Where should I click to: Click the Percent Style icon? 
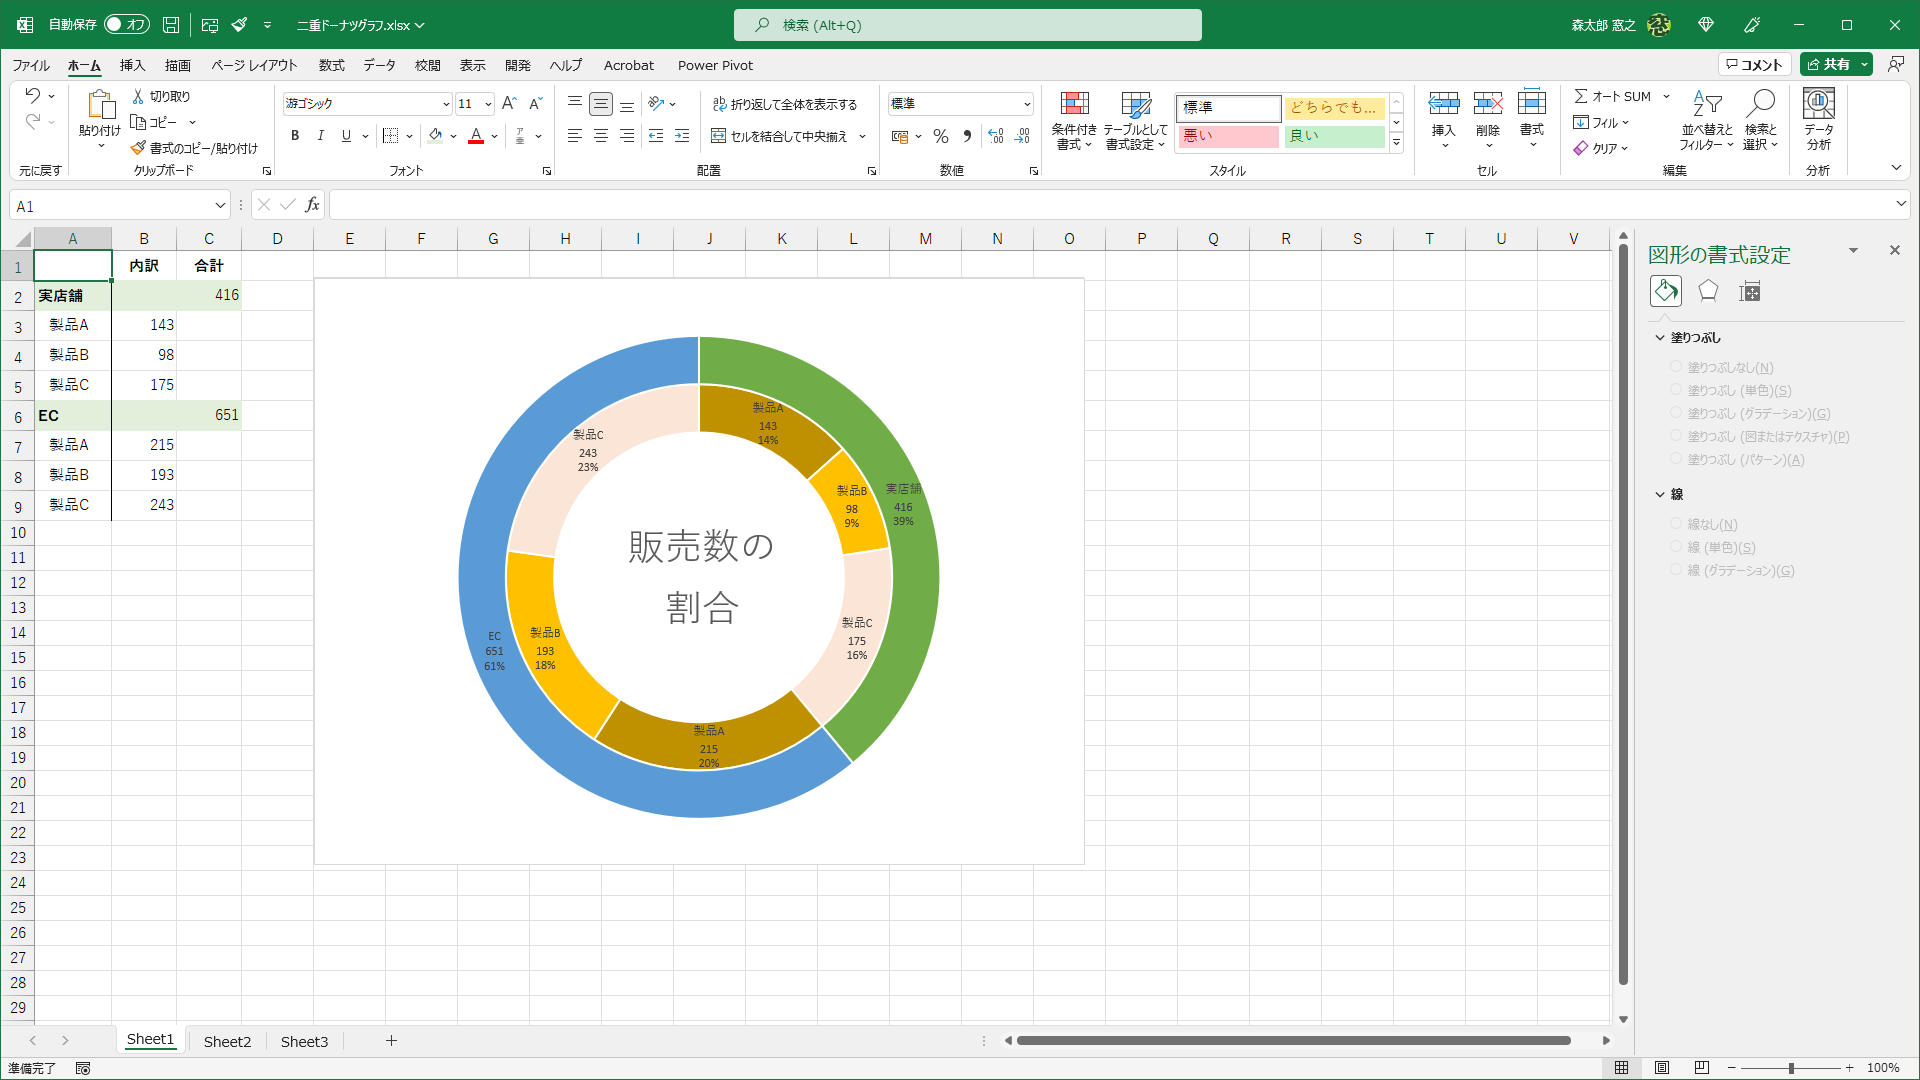click(940, 136)
